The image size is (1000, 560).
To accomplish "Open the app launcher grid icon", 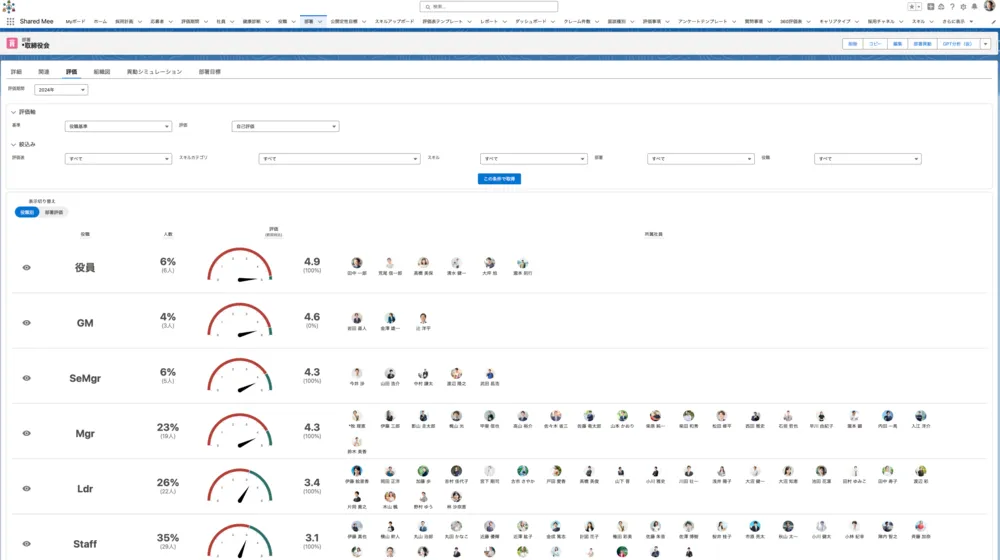I will click(x=10, y=20).
